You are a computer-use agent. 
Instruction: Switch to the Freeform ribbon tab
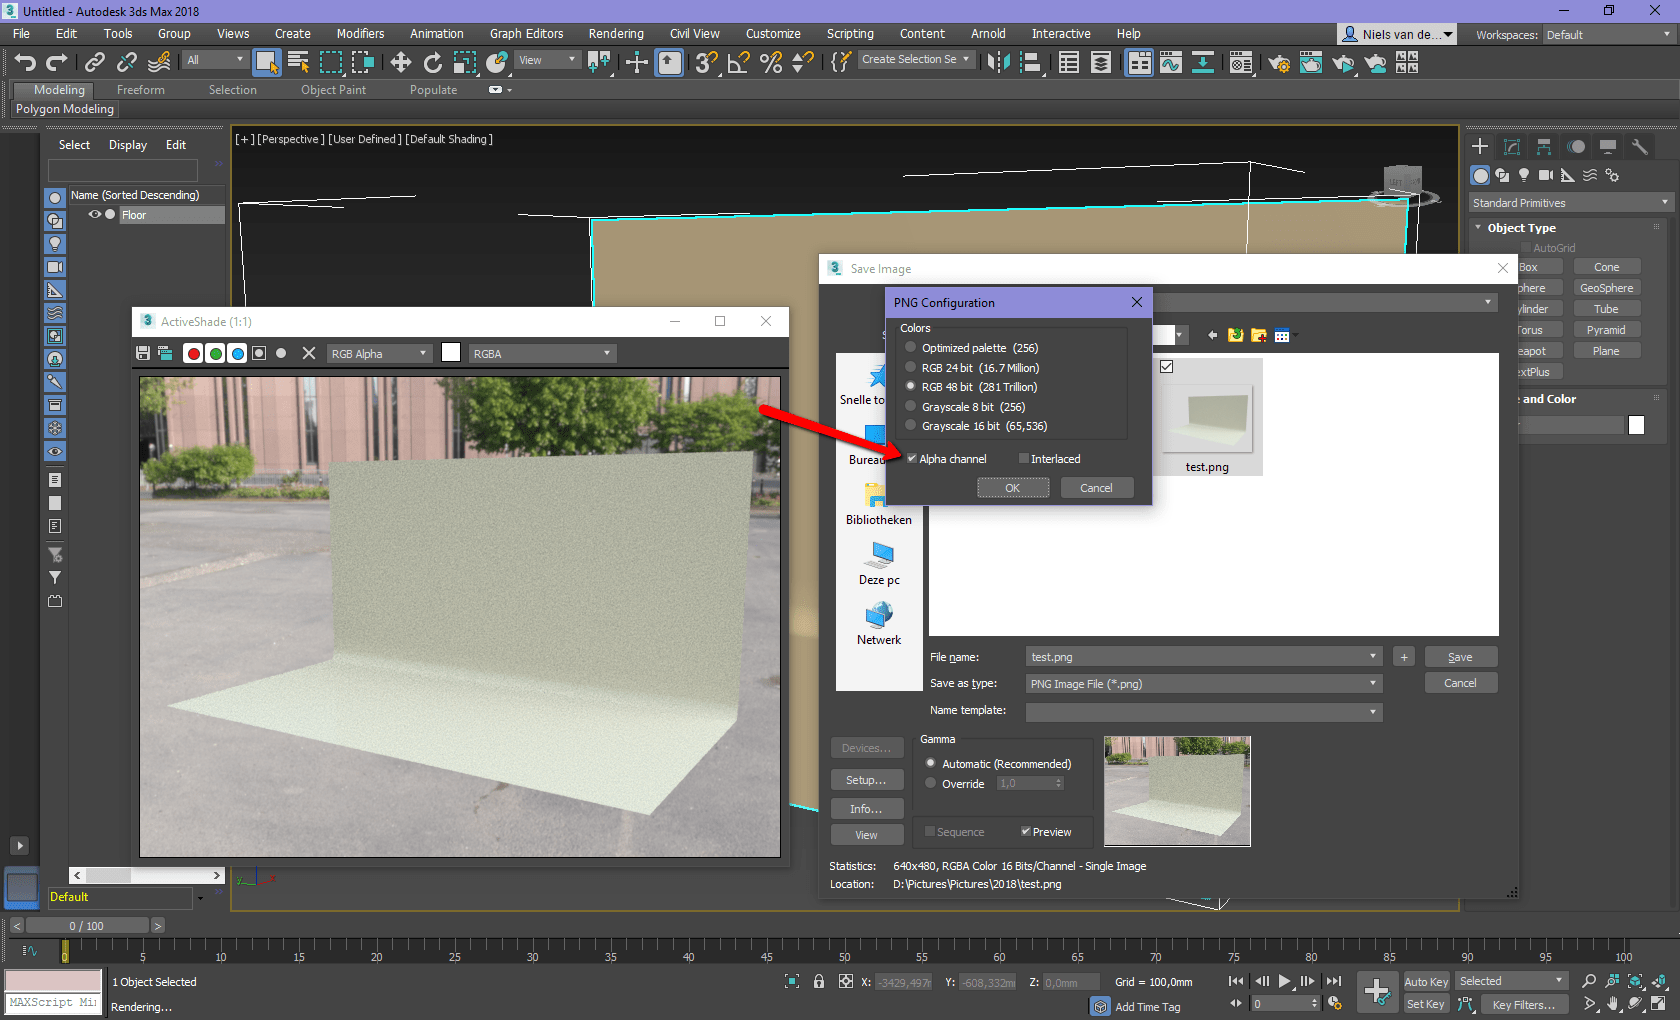[x=140, y=89]
